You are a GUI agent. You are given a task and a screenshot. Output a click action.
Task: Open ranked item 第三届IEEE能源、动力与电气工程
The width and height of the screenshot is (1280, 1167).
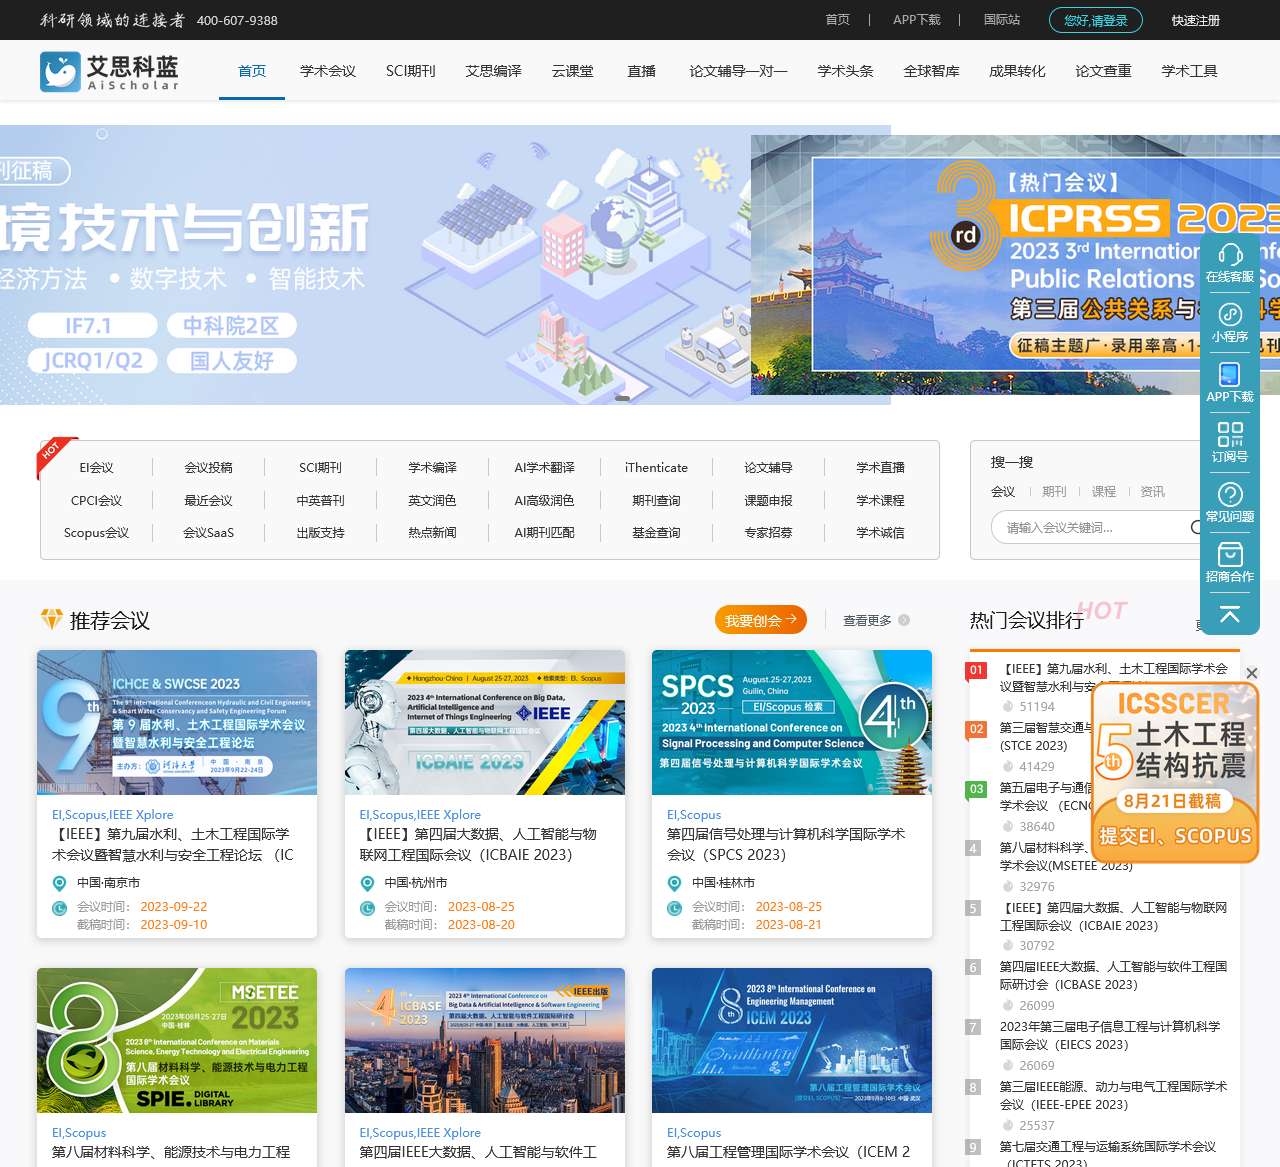[x=1113, y=1096]
